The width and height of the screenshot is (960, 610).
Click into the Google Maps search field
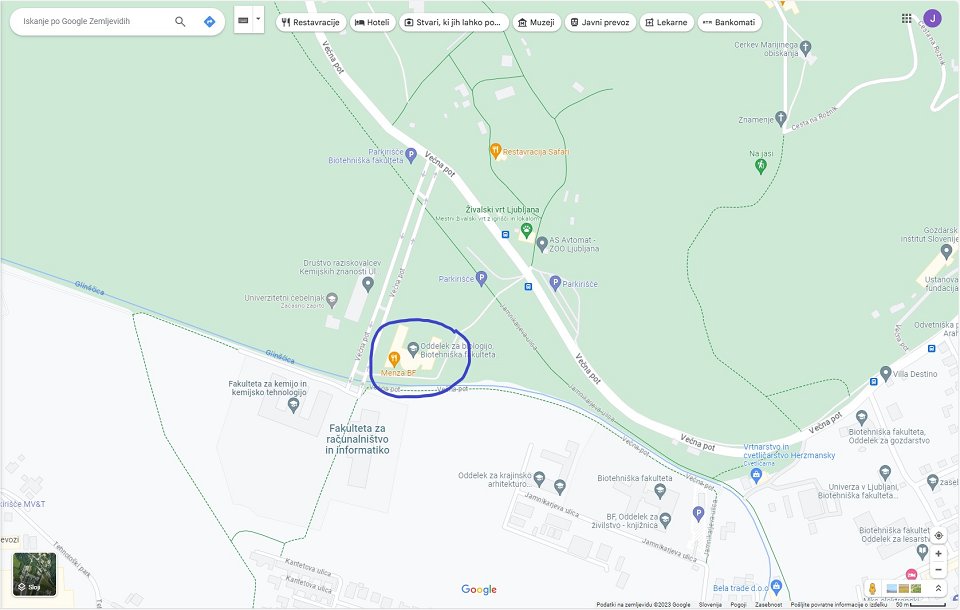point(92,21)
